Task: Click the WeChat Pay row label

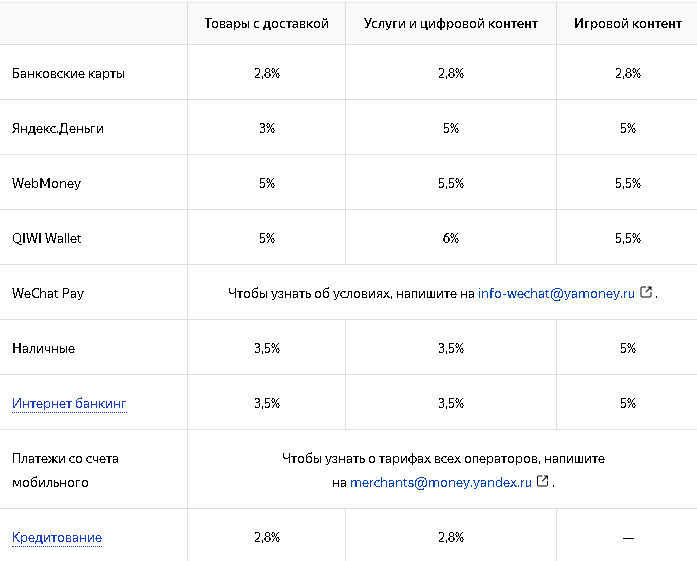Action: (x=48, y=293)
